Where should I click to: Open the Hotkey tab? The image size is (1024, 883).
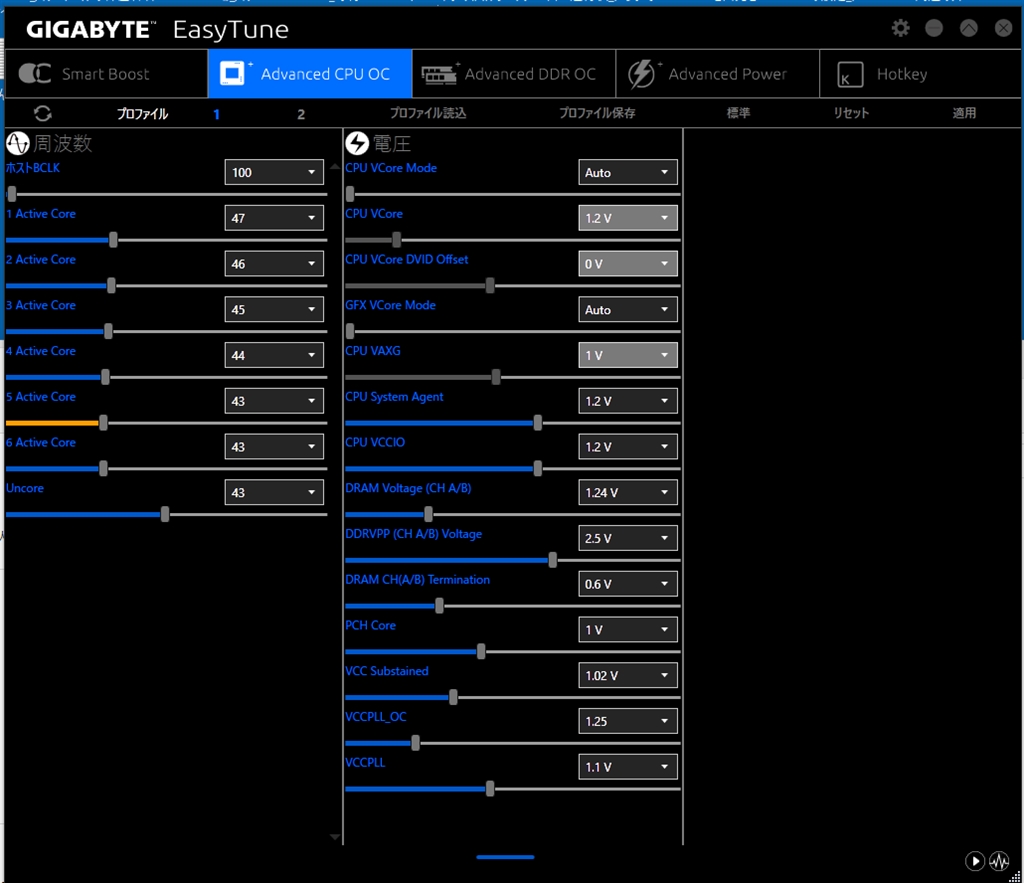pyautogui.click(x=920, y=74)
